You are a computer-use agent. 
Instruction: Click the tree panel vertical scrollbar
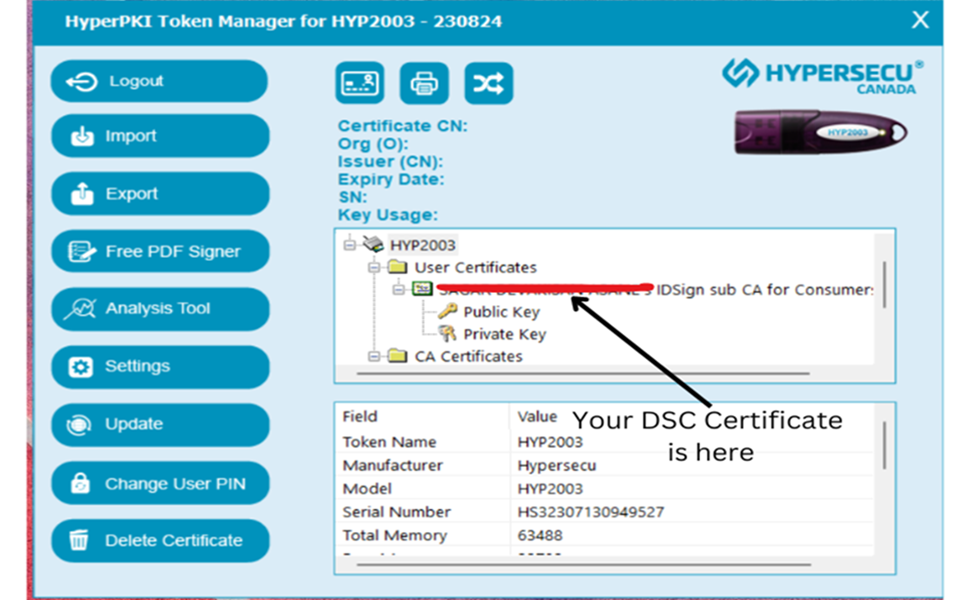click(884, 285)
